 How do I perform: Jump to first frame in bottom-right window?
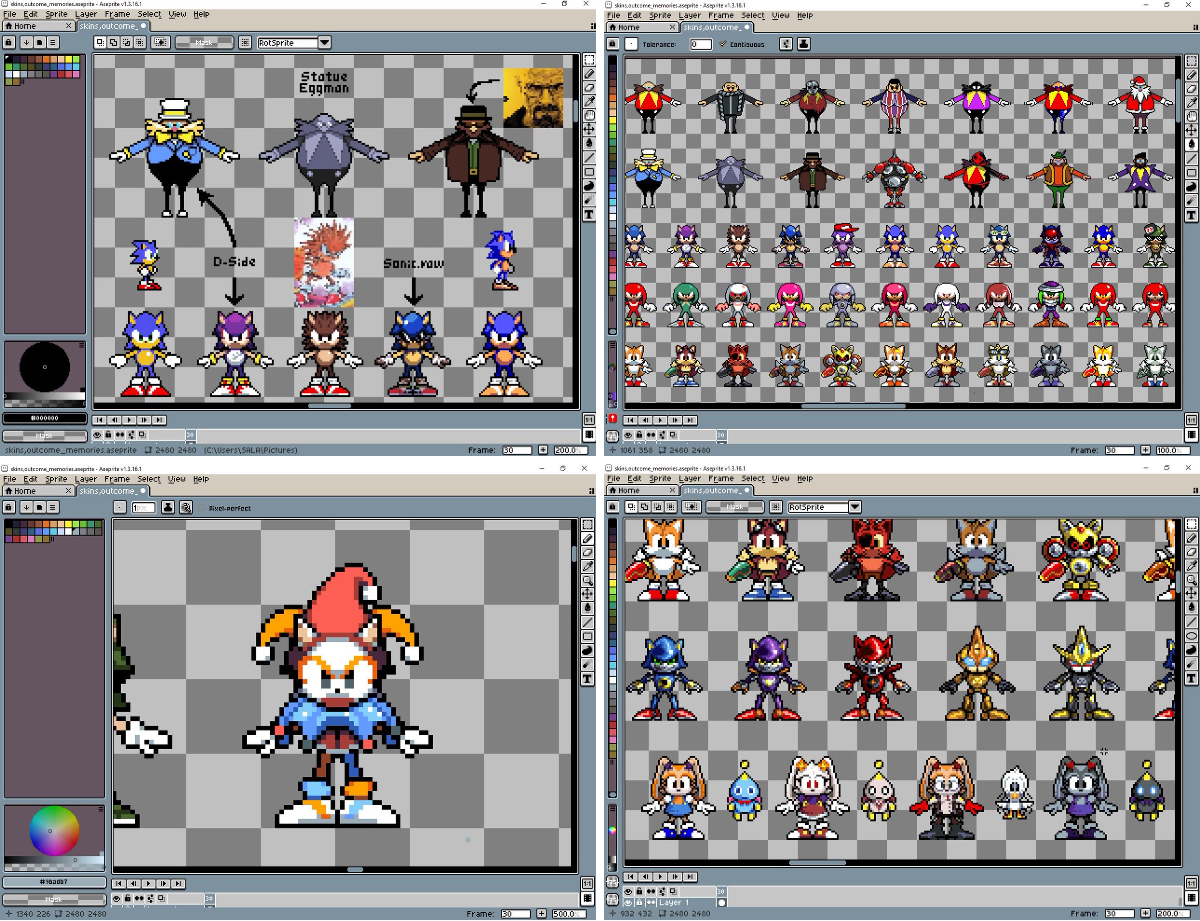coord(632,876)
